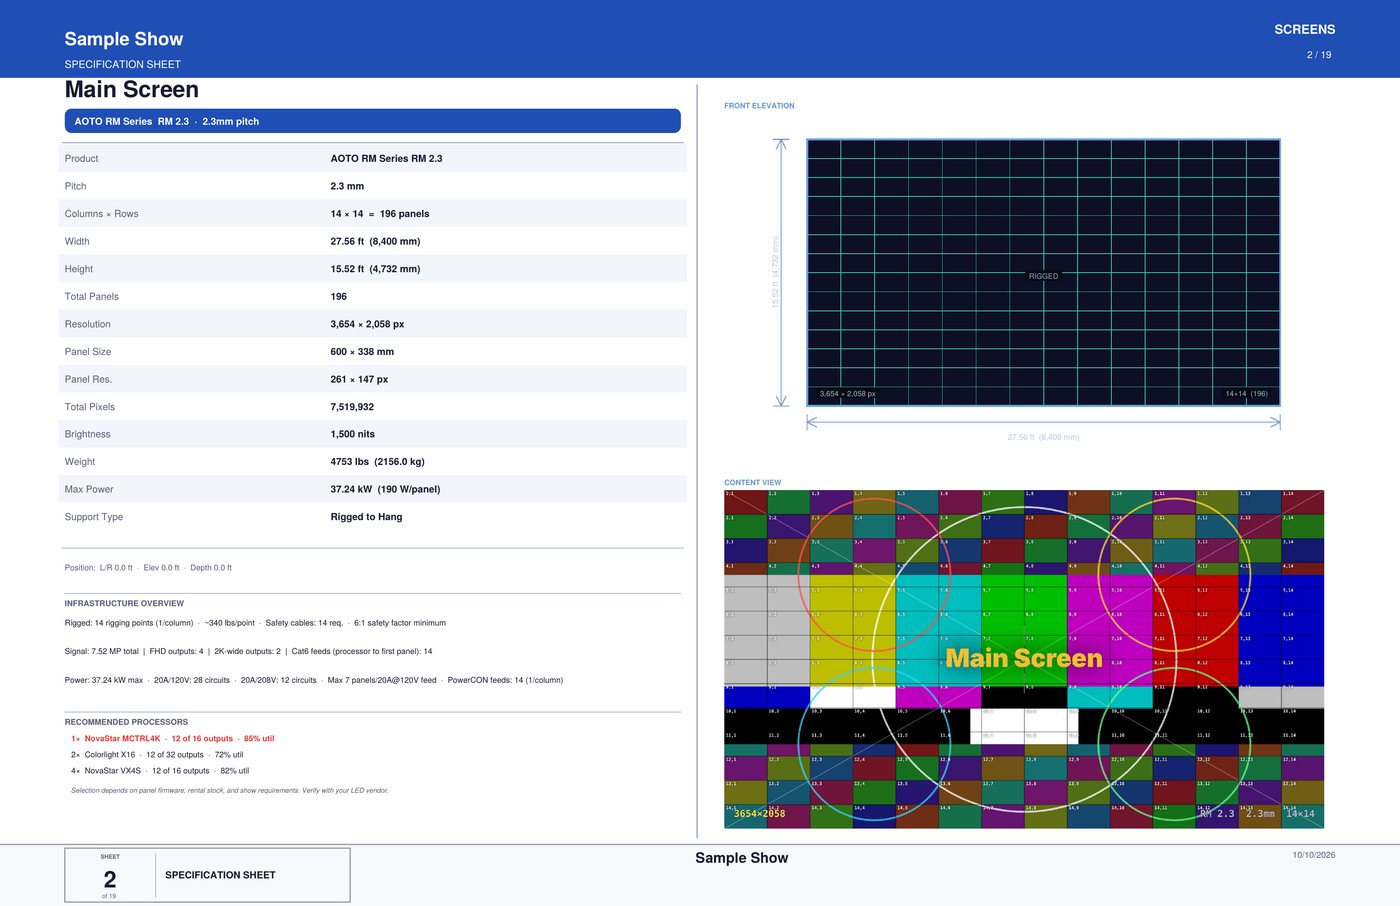Click the 'Rigged to Hang' support type

click(366, 517)
